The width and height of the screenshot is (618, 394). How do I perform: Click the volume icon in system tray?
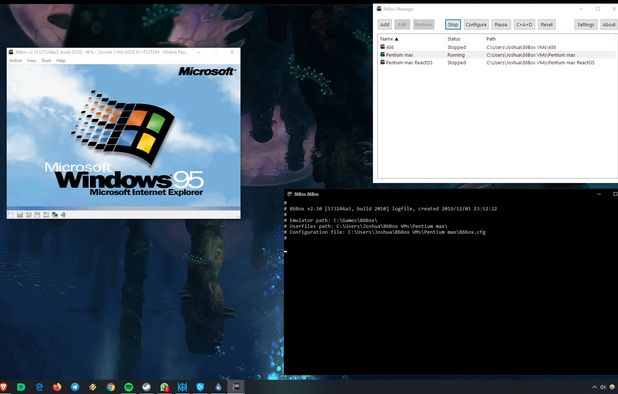[603, 387]
